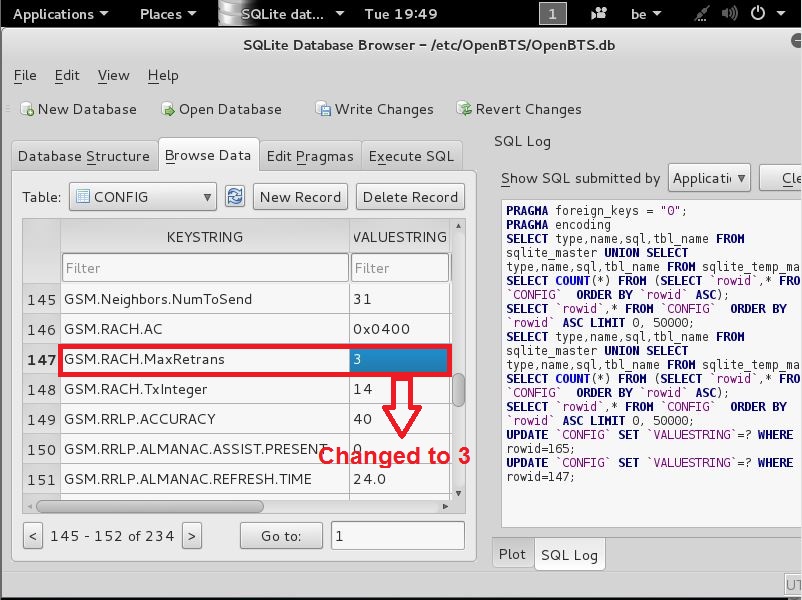Go to previous records with the '<' button
Image resolution: width=802 pixels, height=600 pixels.
33,536
